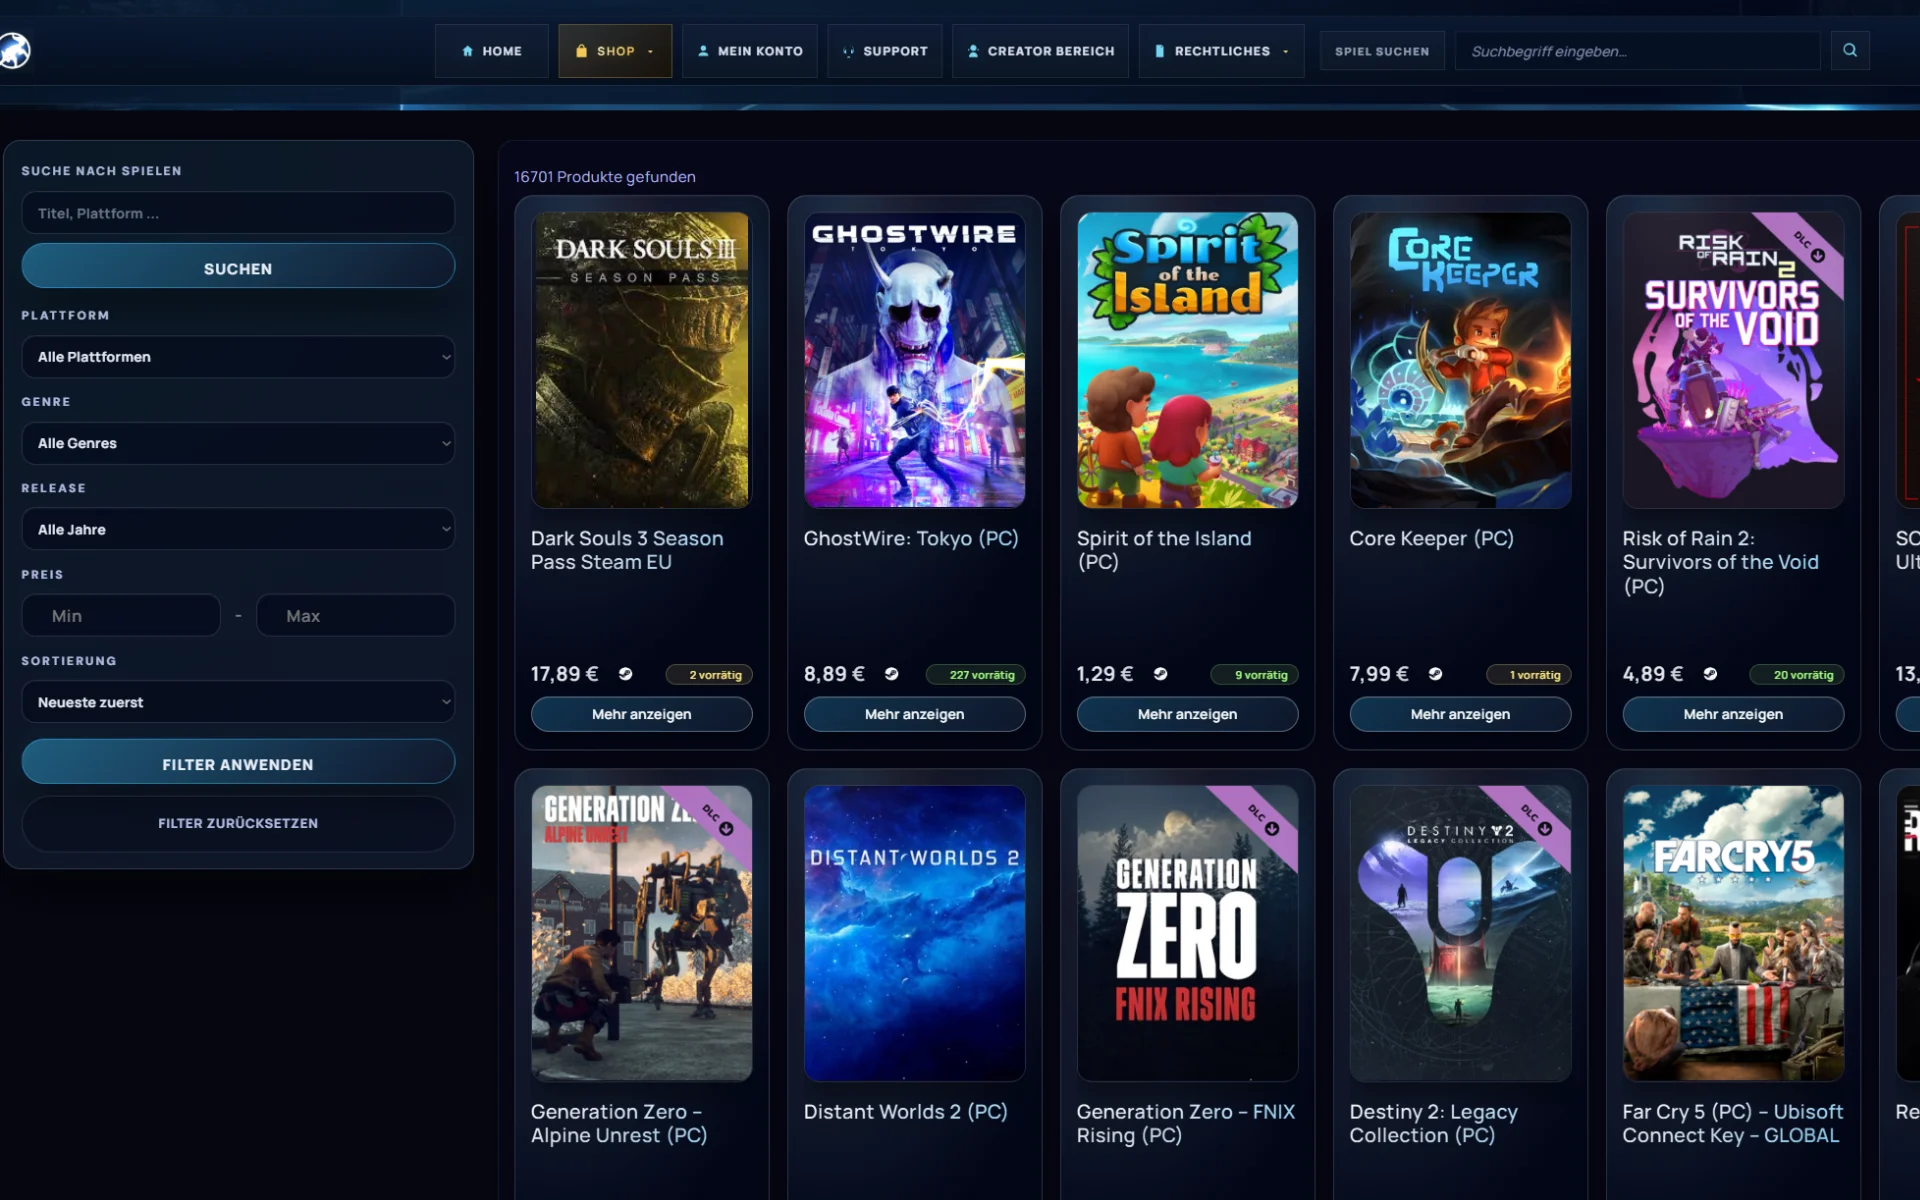This screenshot has height=1200, width=1920.
Task: Reset filters with Filter zurücksetzen
Action: [x=238, y=823]
